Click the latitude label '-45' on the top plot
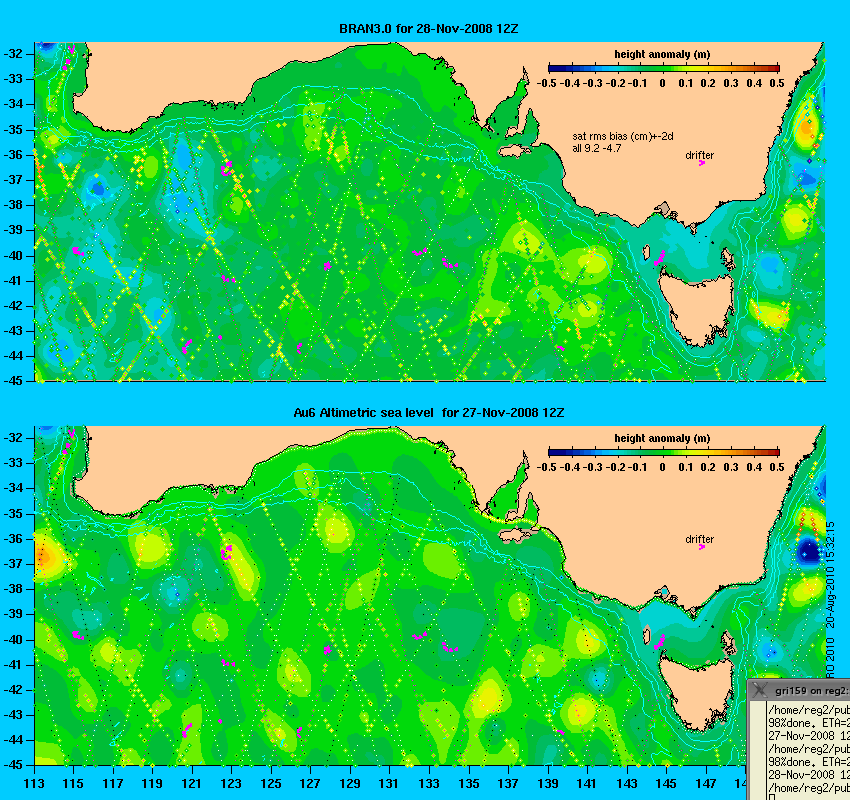Screen dimensions: 850x800 13,381
